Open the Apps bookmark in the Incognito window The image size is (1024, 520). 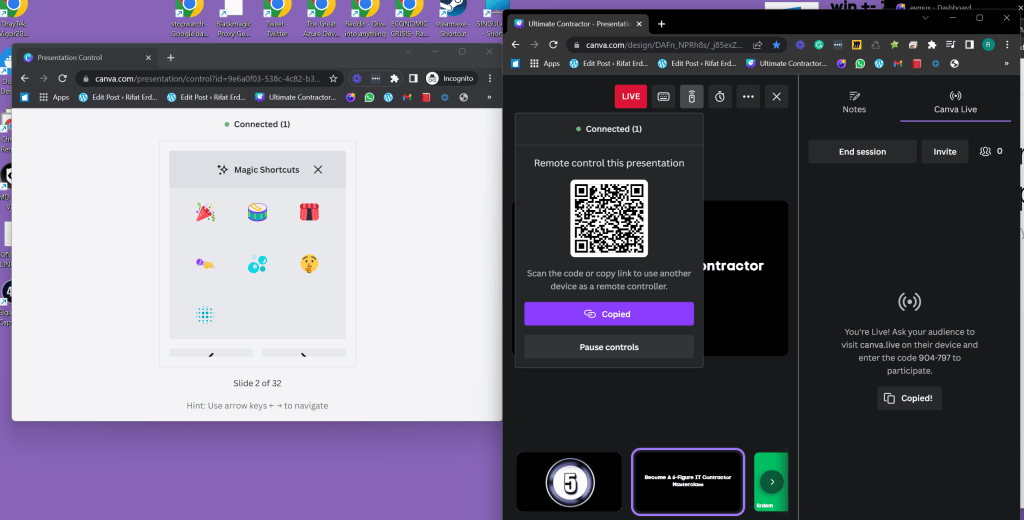[x=54, y=97]
